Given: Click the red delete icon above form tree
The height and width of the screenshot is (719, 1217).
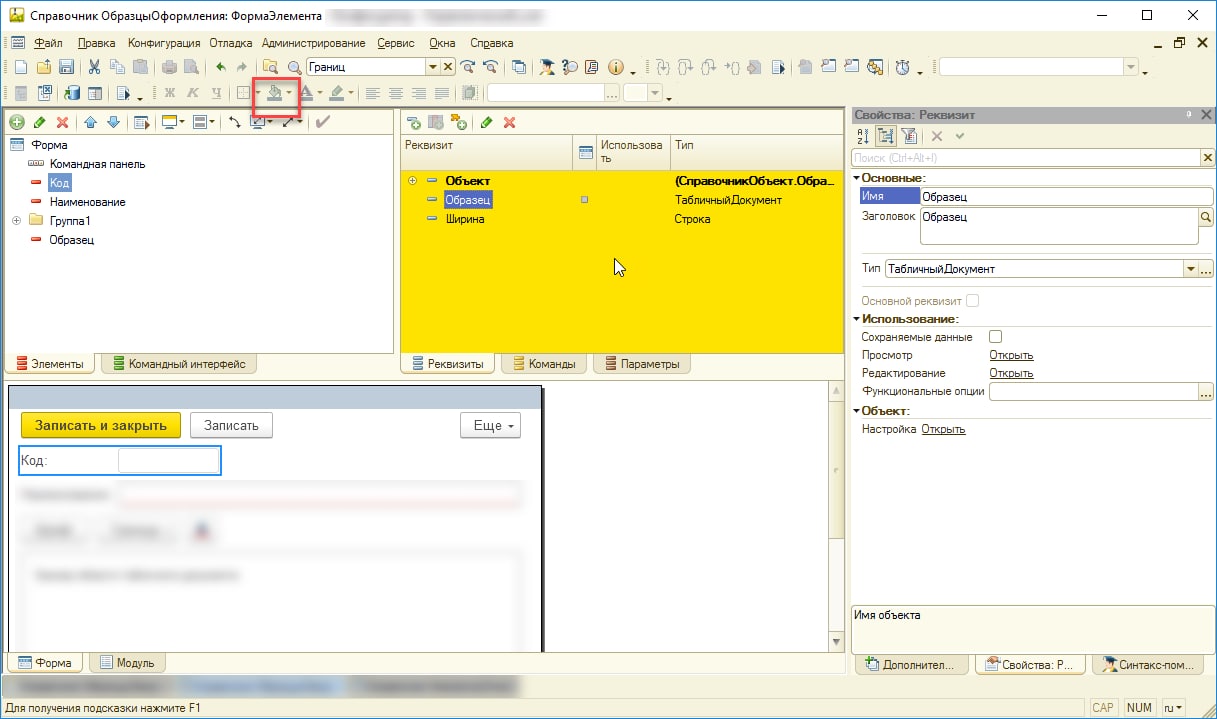Looking at the screenshot, I should [x=62, y=122].
